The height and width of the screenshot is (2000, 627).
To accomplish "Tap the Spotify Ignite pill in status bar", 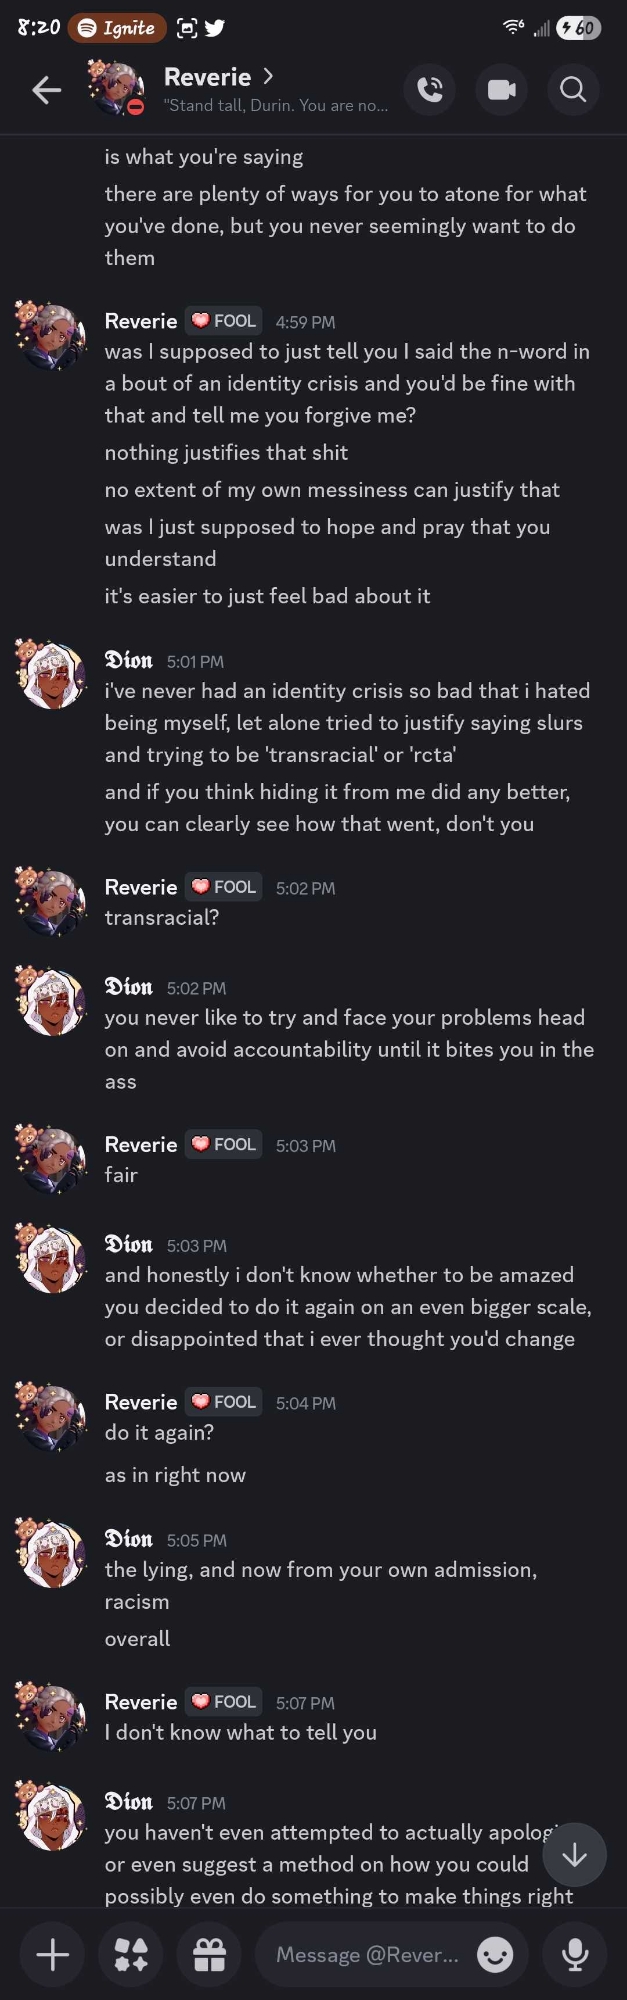I will tap(118, 28).
